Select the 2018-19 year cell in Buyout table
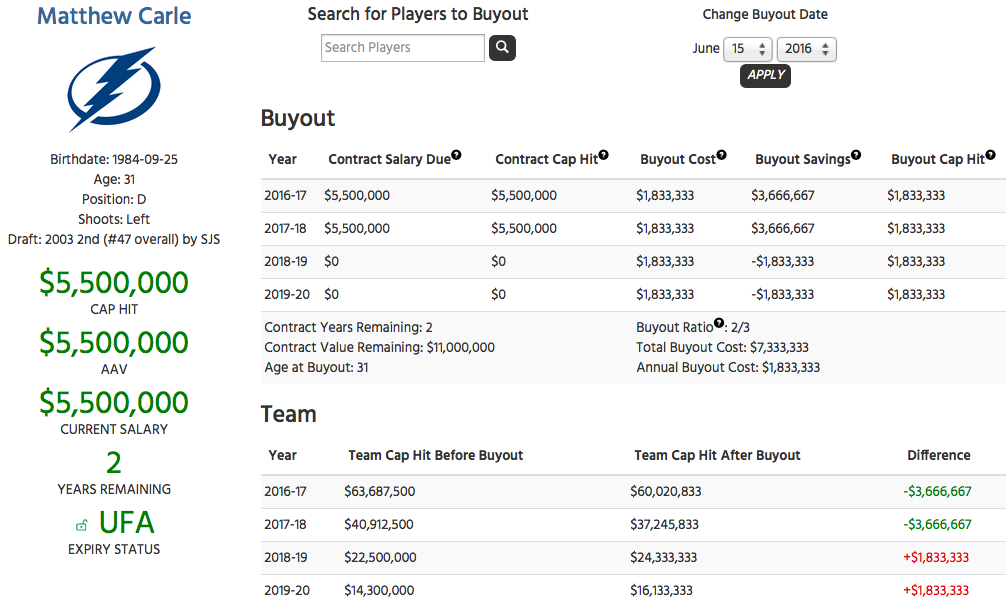The height and width of the screenshot is (604, 1006). tap(286, 262)
